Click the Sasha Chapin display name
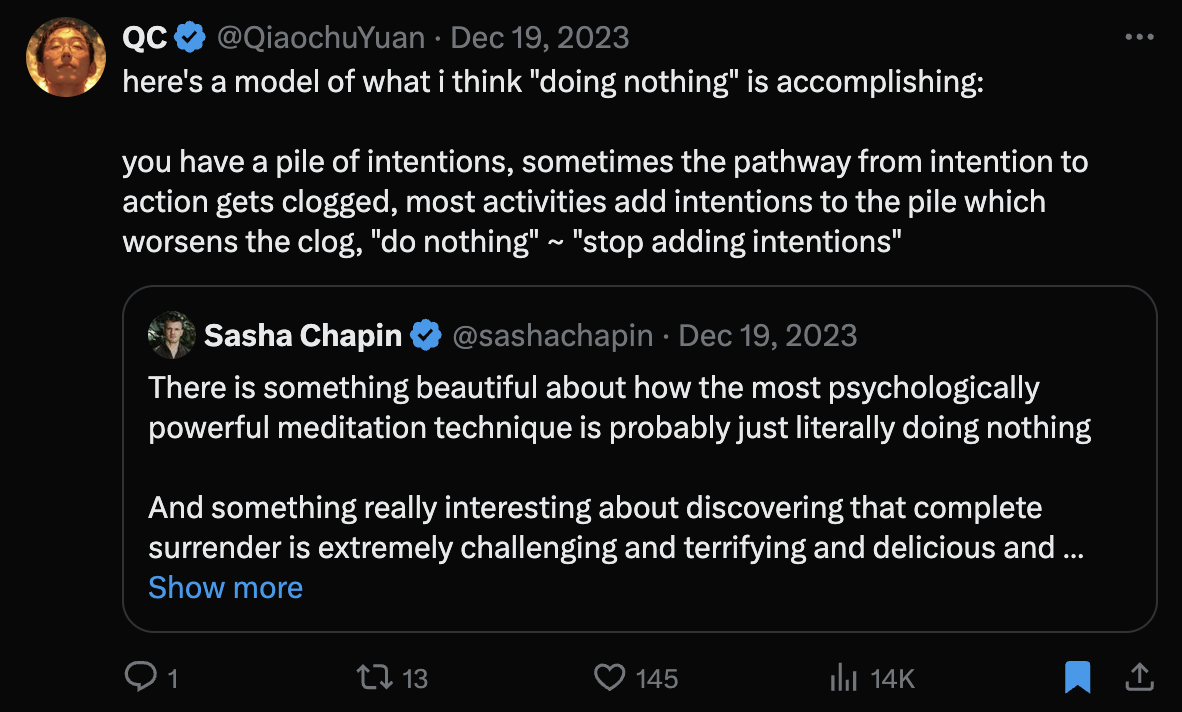The width and height of the screenshot is (1182, 712). (302, 336)
